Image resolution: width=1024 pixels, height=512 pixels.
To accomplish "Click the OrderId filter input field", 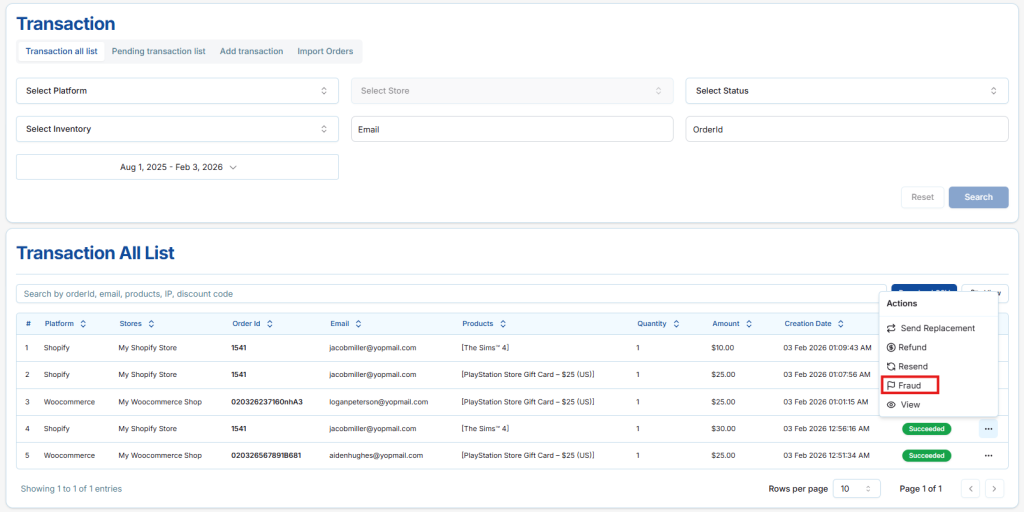I will point(846,129).
